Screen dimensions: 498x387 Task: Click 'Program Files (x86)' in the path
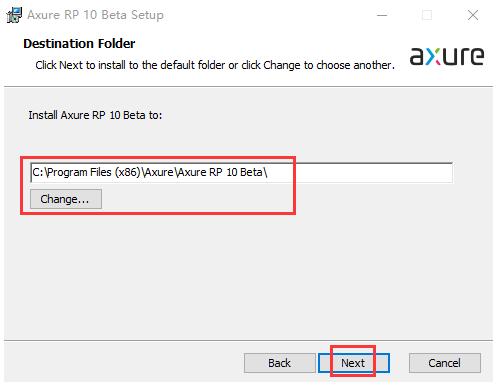click(x=94, y=172)
